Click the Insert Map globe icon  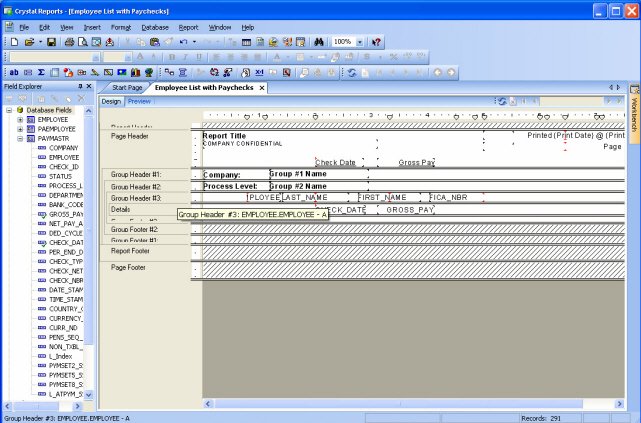(149, 72)
